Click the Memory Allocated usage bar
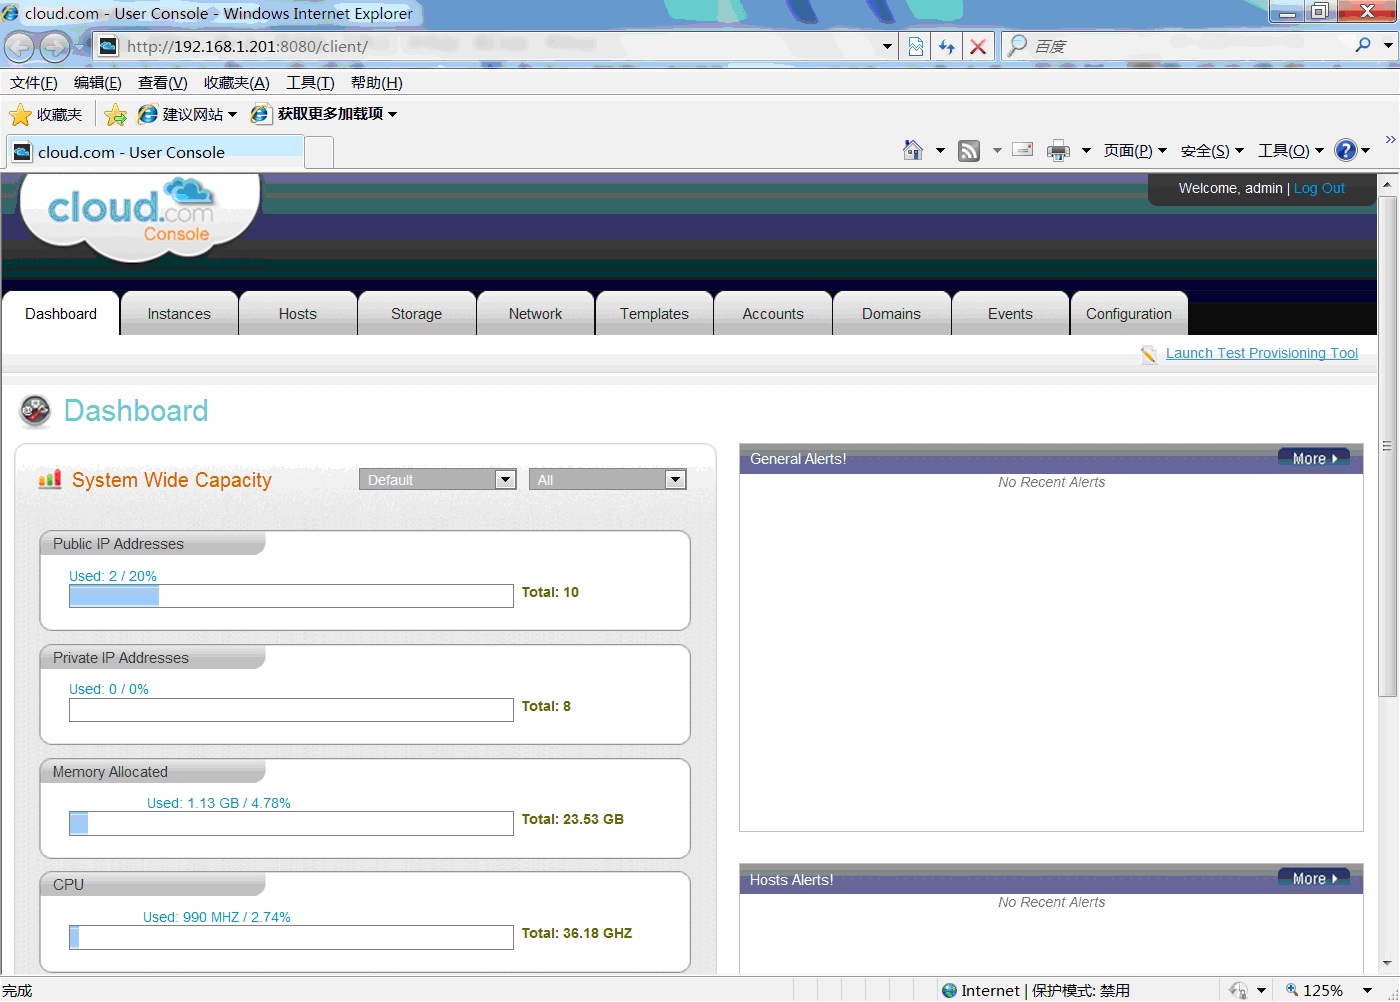Viewport: 1400px width, 1002px height. [x=291, y=823]
